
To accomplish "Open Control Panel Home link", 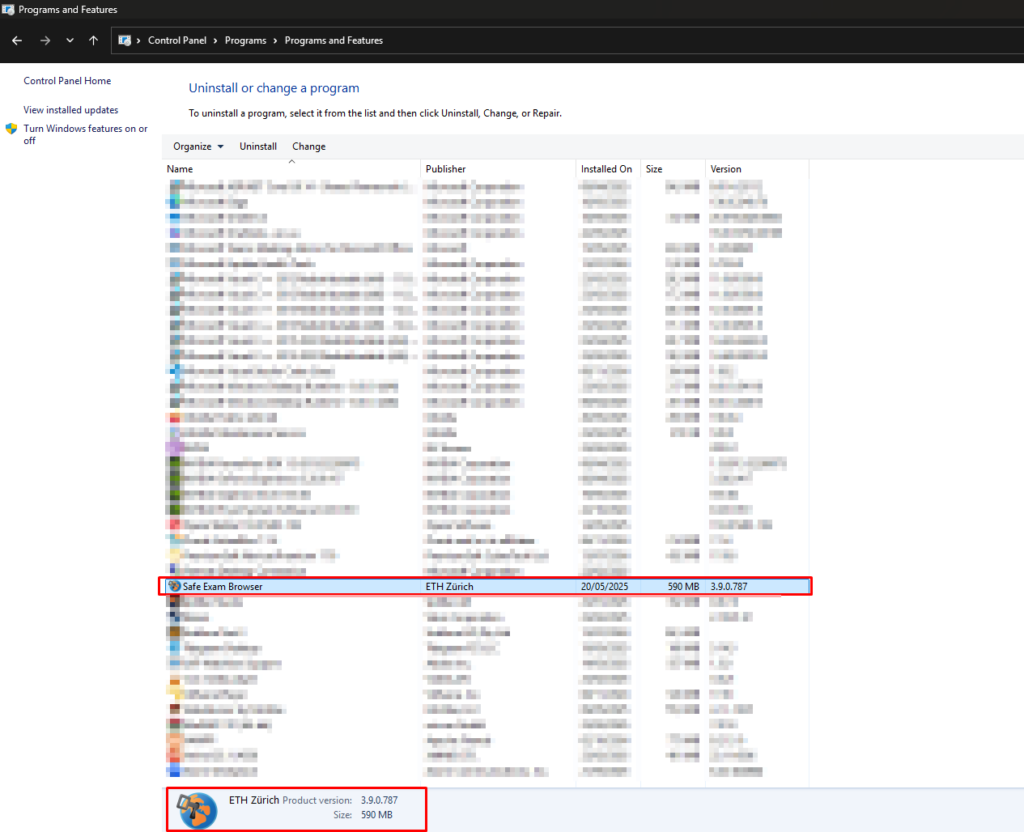I will [67, 81].
